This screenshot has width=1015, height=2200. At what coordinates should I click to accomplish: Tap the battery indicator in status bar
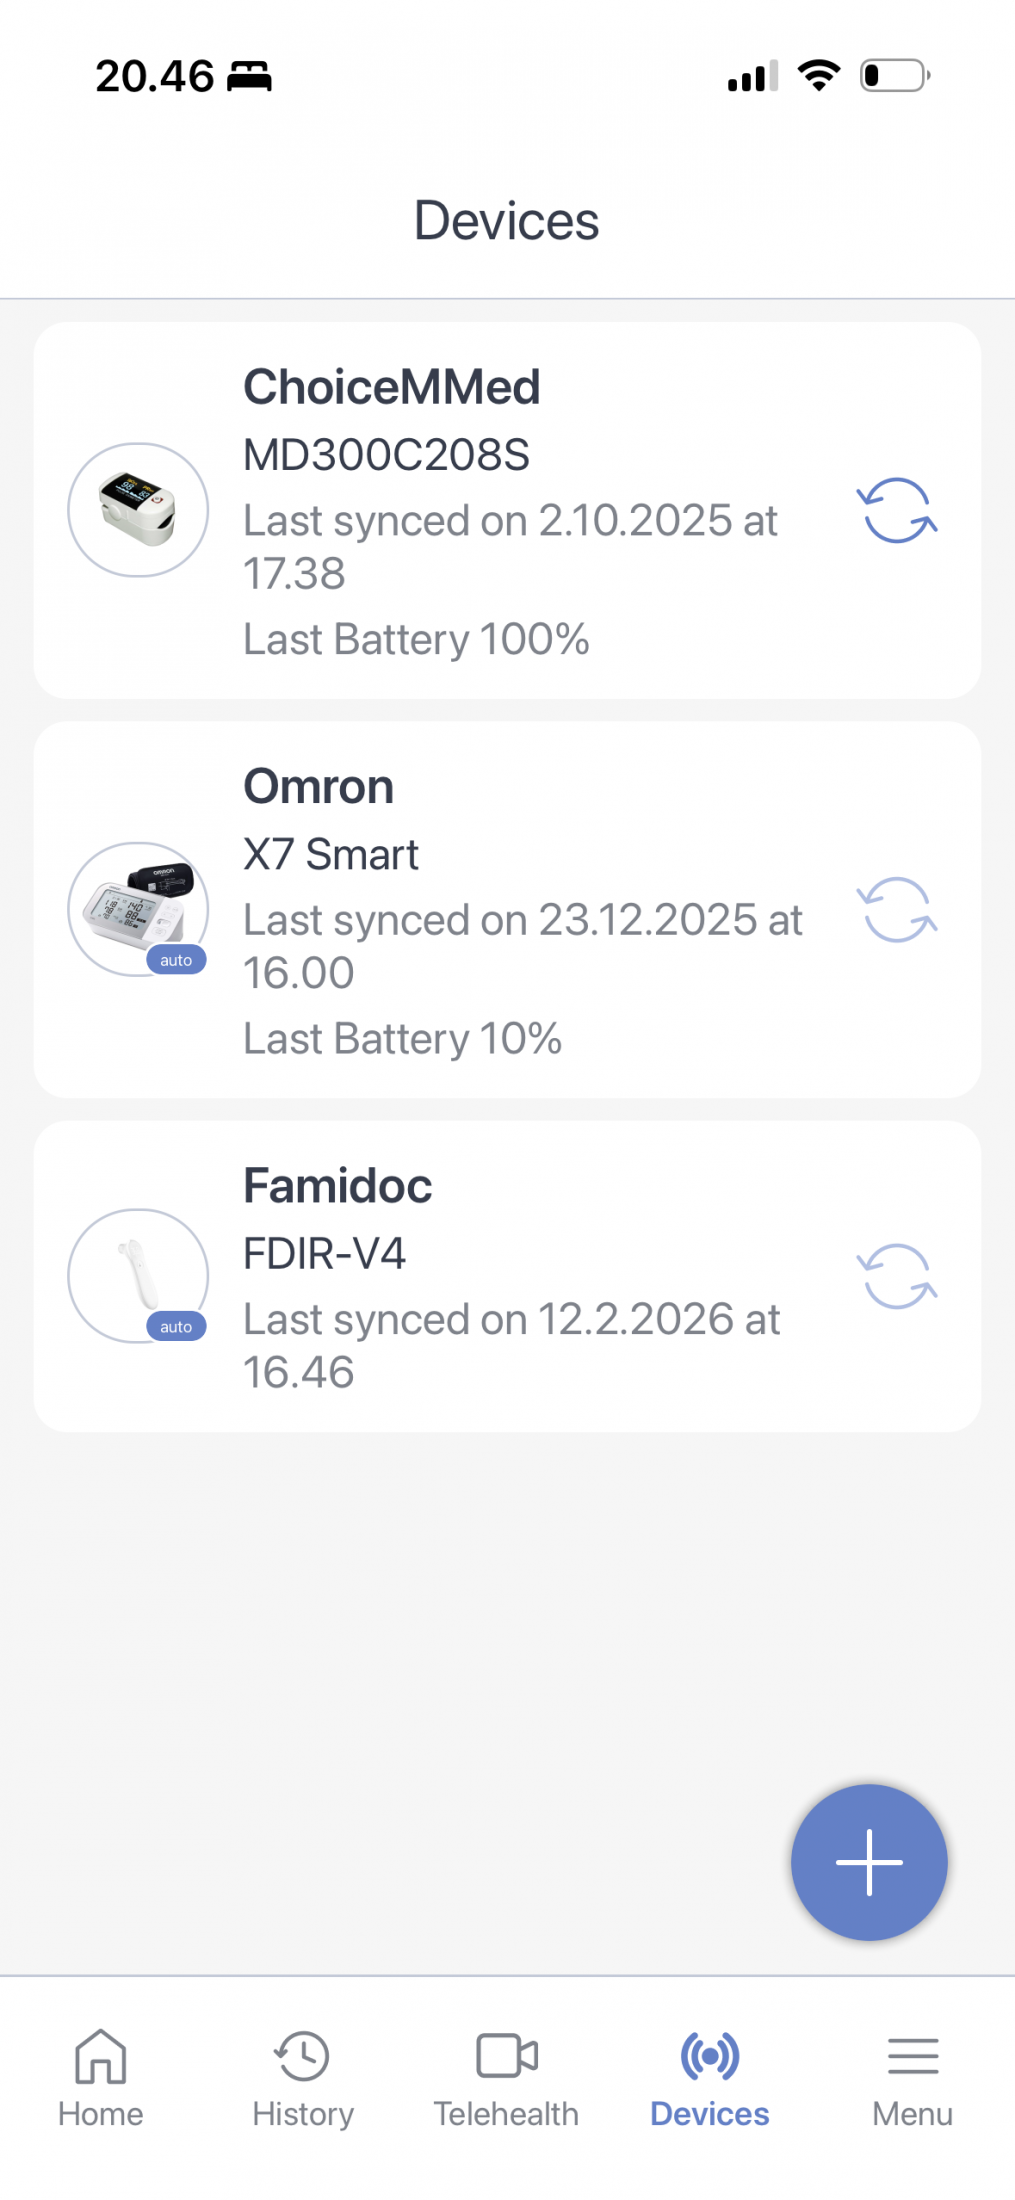(x=894, y=76)
